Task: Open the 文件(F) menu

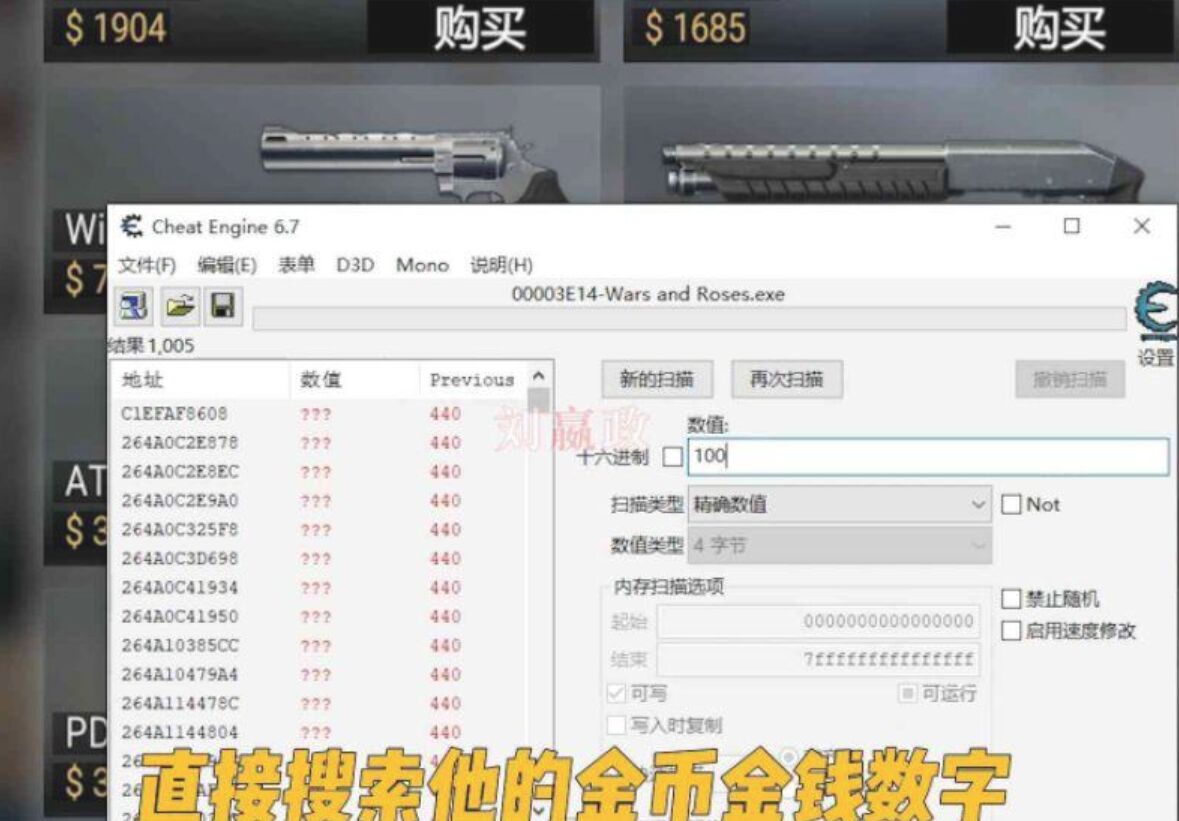Action: [147, 265]
